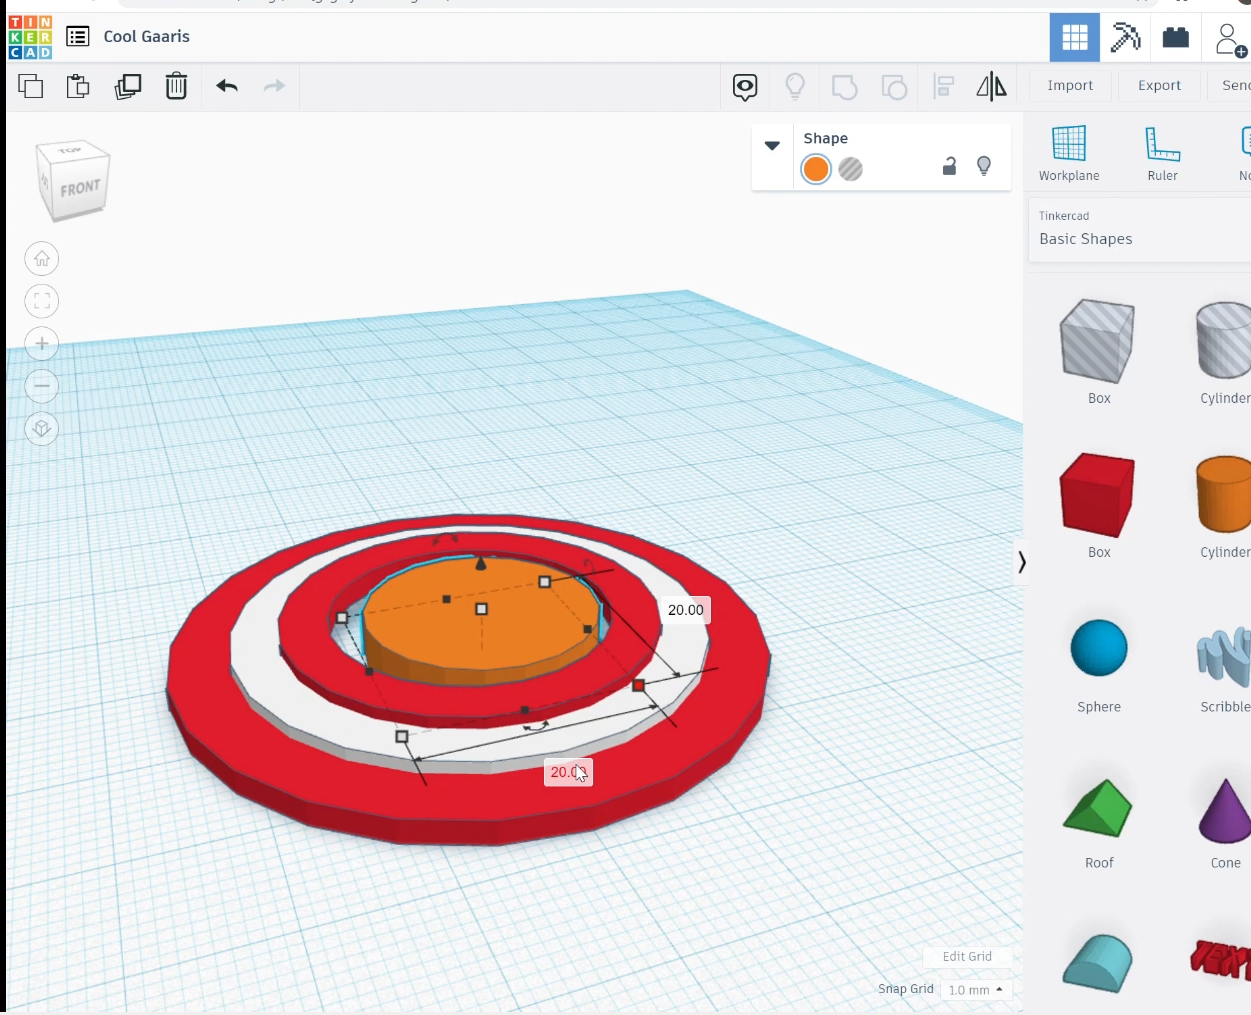Image resolution: width=1251 pixels, height=1015 pixels.
Task: Open the Bricks mode
Action: point(1176,38)
